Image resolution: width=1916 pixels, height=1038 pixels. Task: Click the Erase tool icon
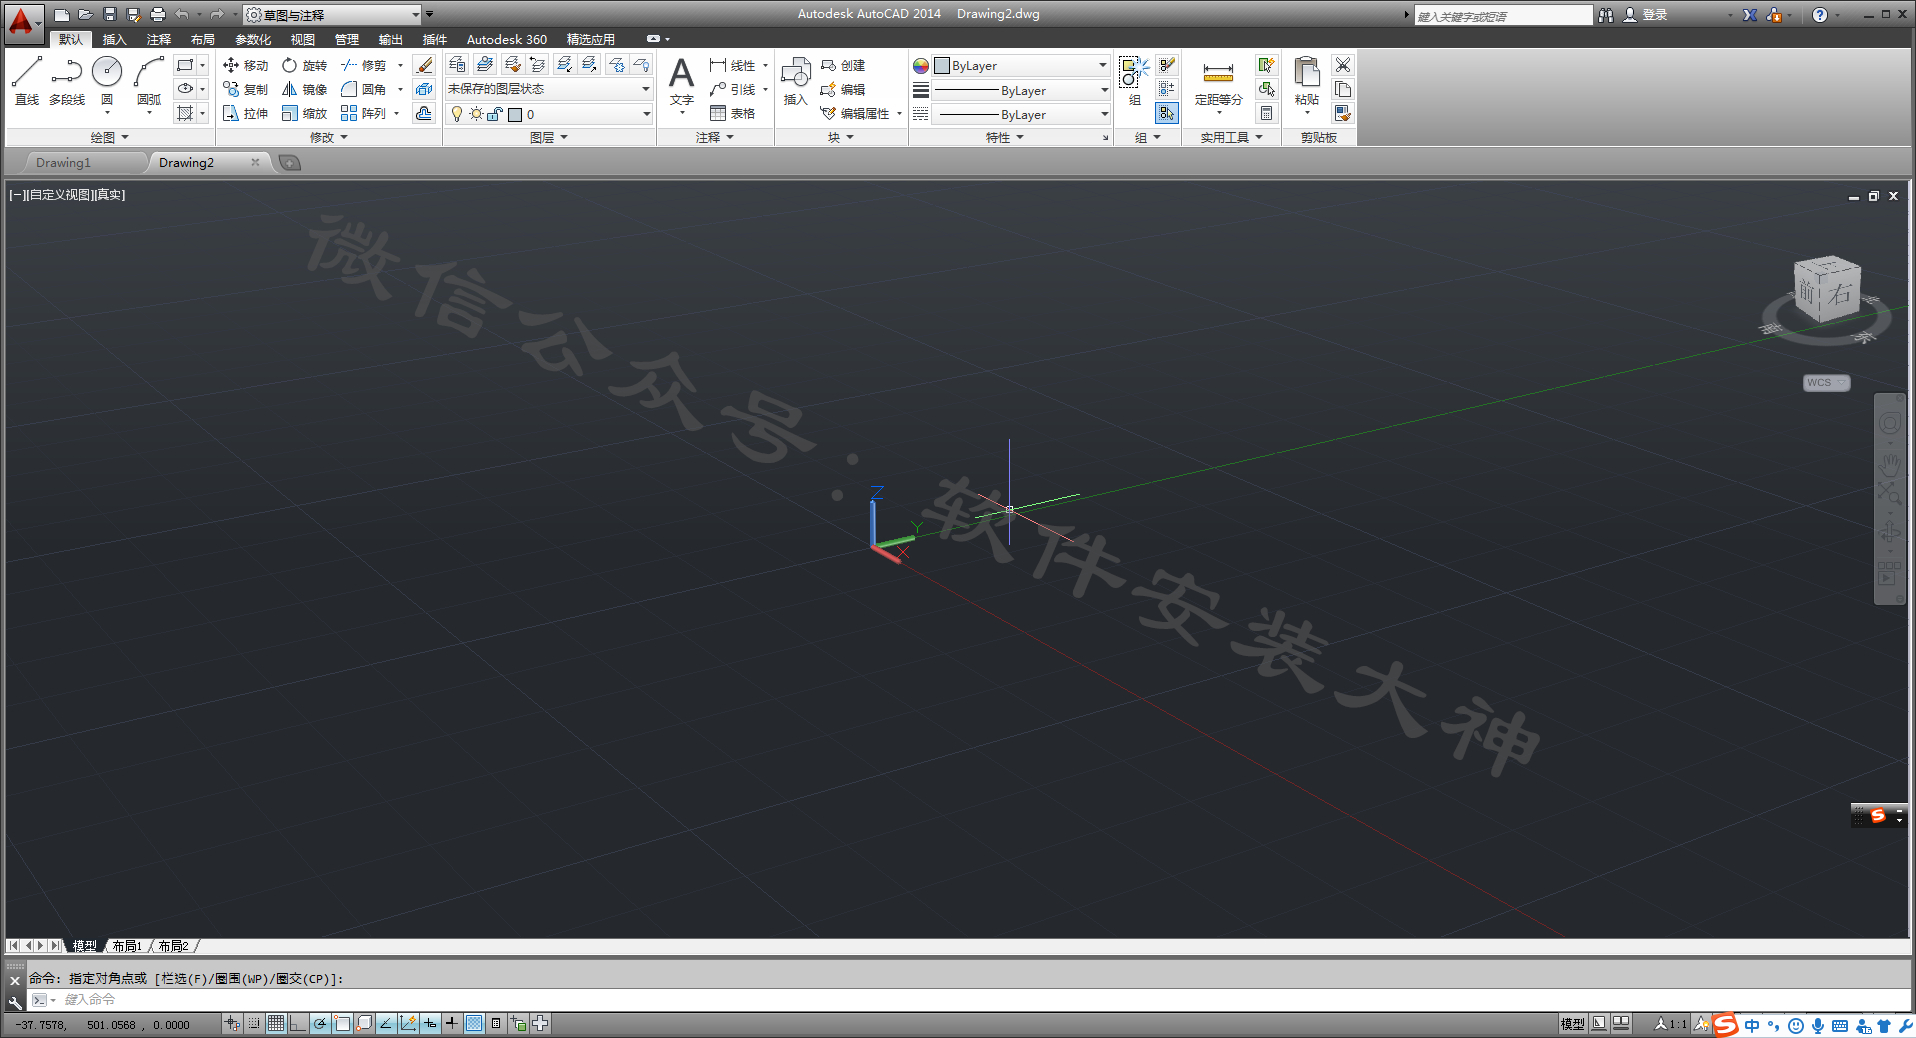[424, 65]
